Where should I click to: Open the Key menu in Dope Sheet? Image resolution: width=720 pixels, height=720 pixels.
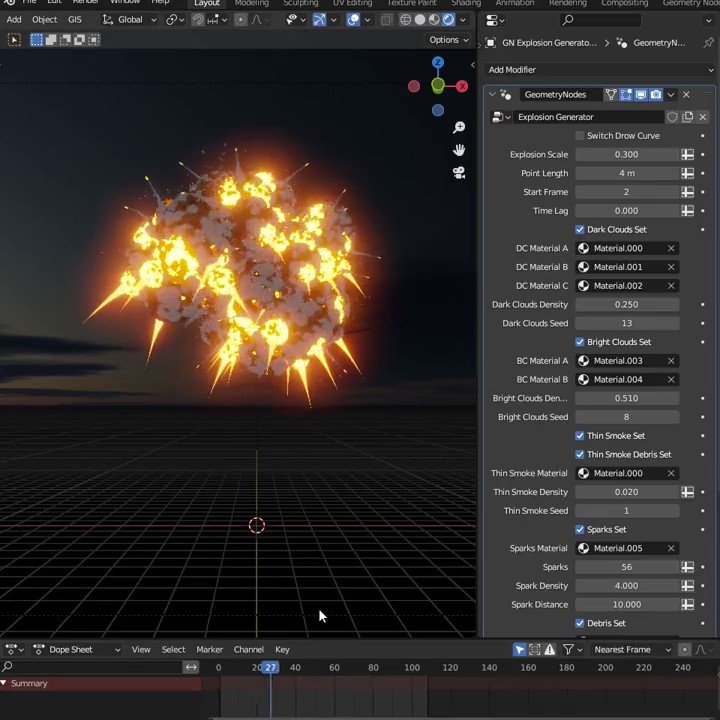tap(282, 649)
